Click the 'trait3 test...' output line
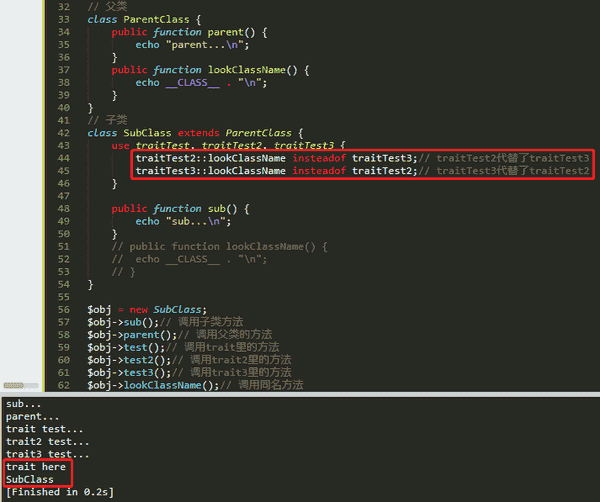This screenshot has width=600, height=502. tap(47, 455)
